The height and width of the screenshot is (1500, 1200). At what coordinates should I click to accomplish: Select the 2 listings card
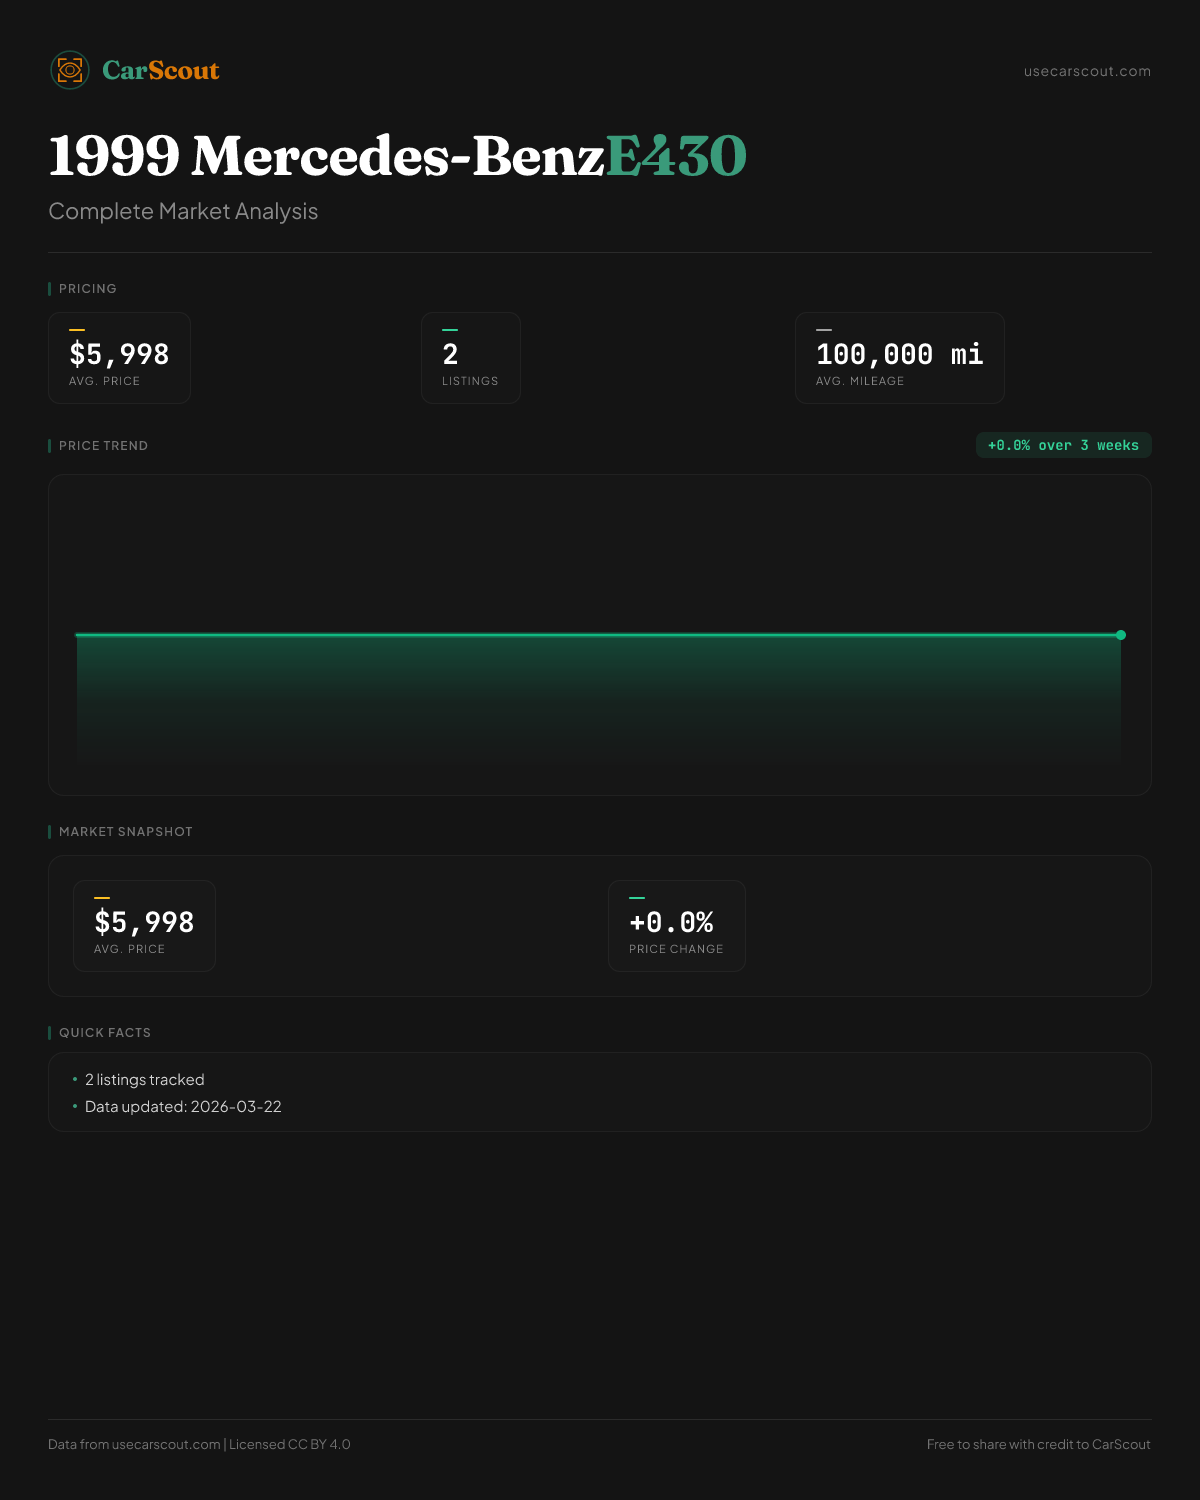(470, 358)
